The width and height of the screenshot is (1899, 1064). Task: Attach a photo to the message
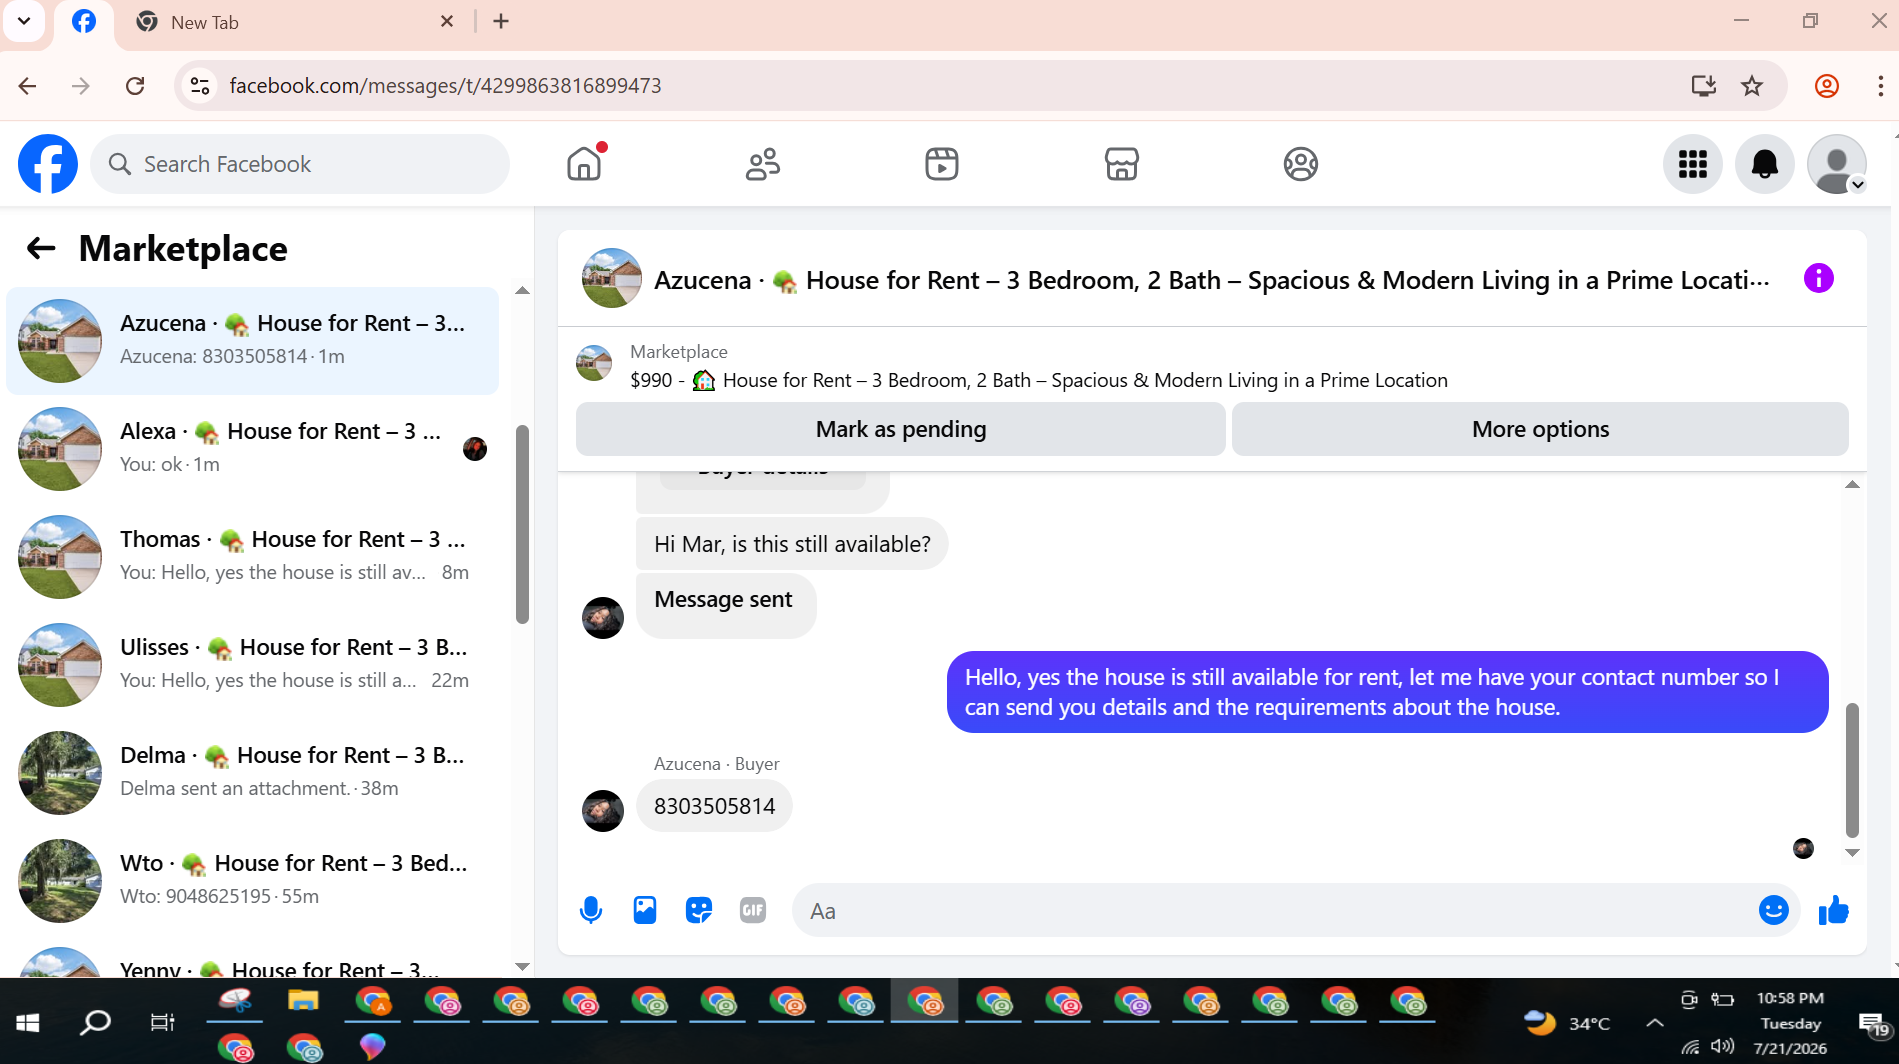[645, 910]
